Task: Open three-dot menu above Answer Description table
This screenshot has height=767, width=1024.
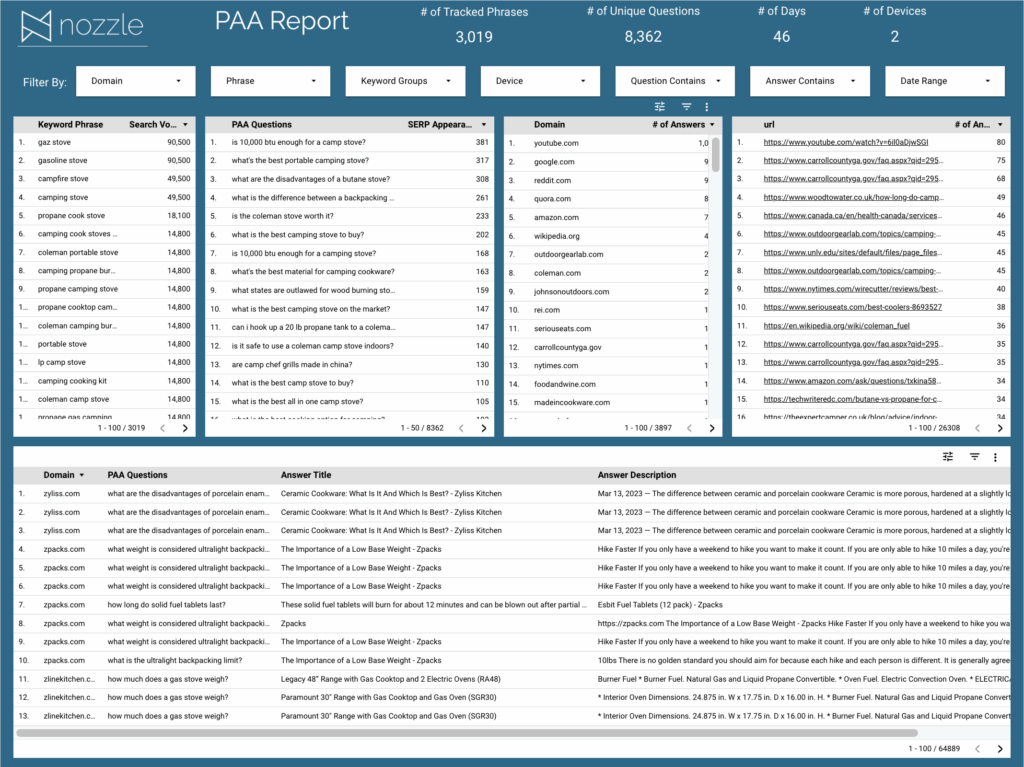Action: [995, 457]
